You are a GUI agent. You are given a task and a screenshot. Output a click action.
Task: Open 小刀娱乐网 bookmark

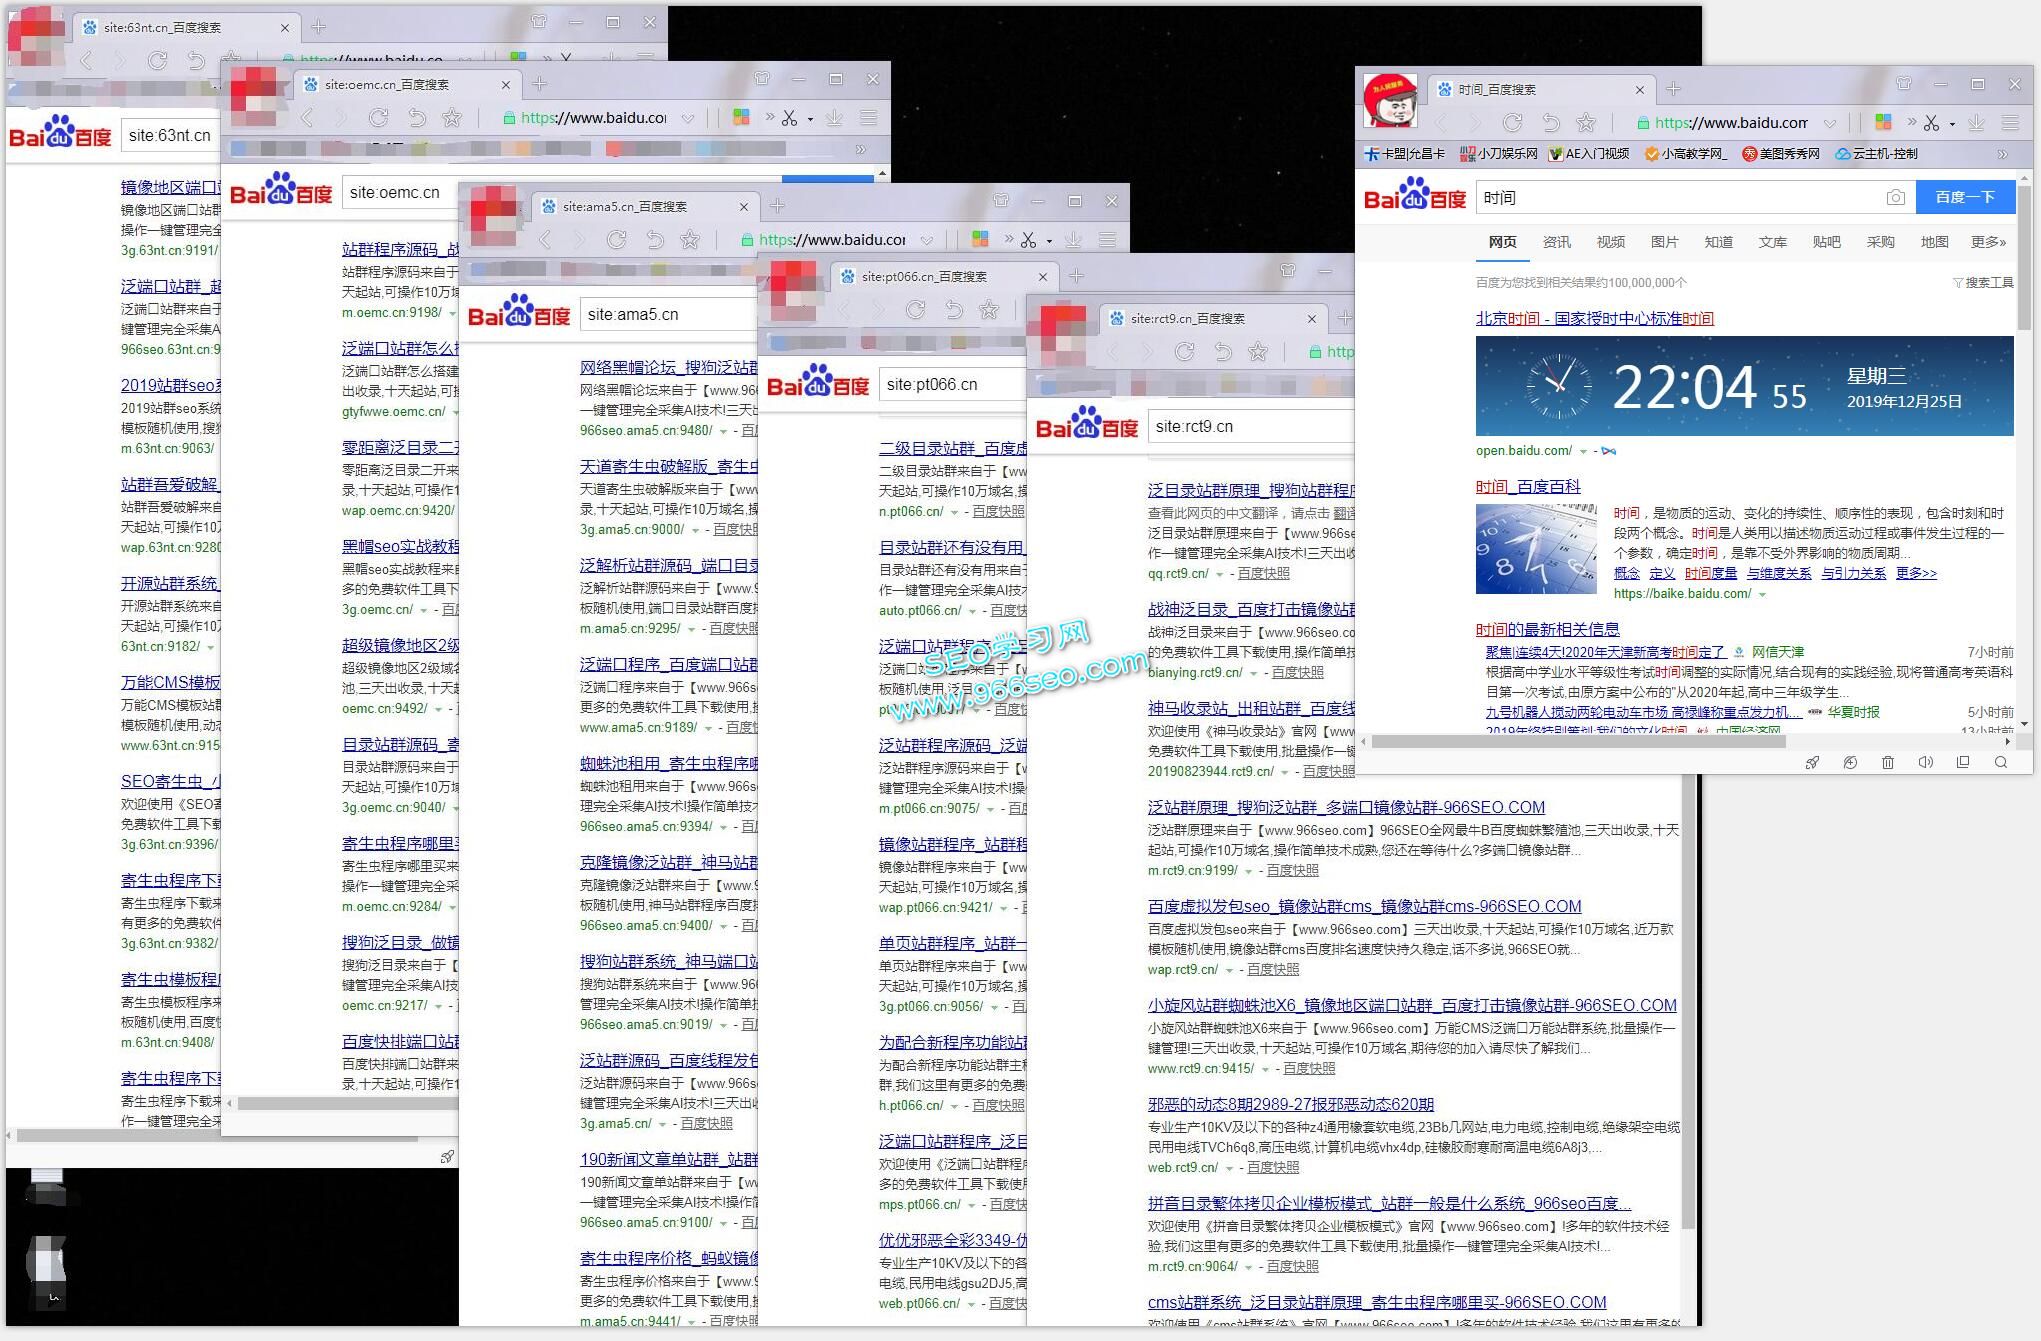point(1498,154)
